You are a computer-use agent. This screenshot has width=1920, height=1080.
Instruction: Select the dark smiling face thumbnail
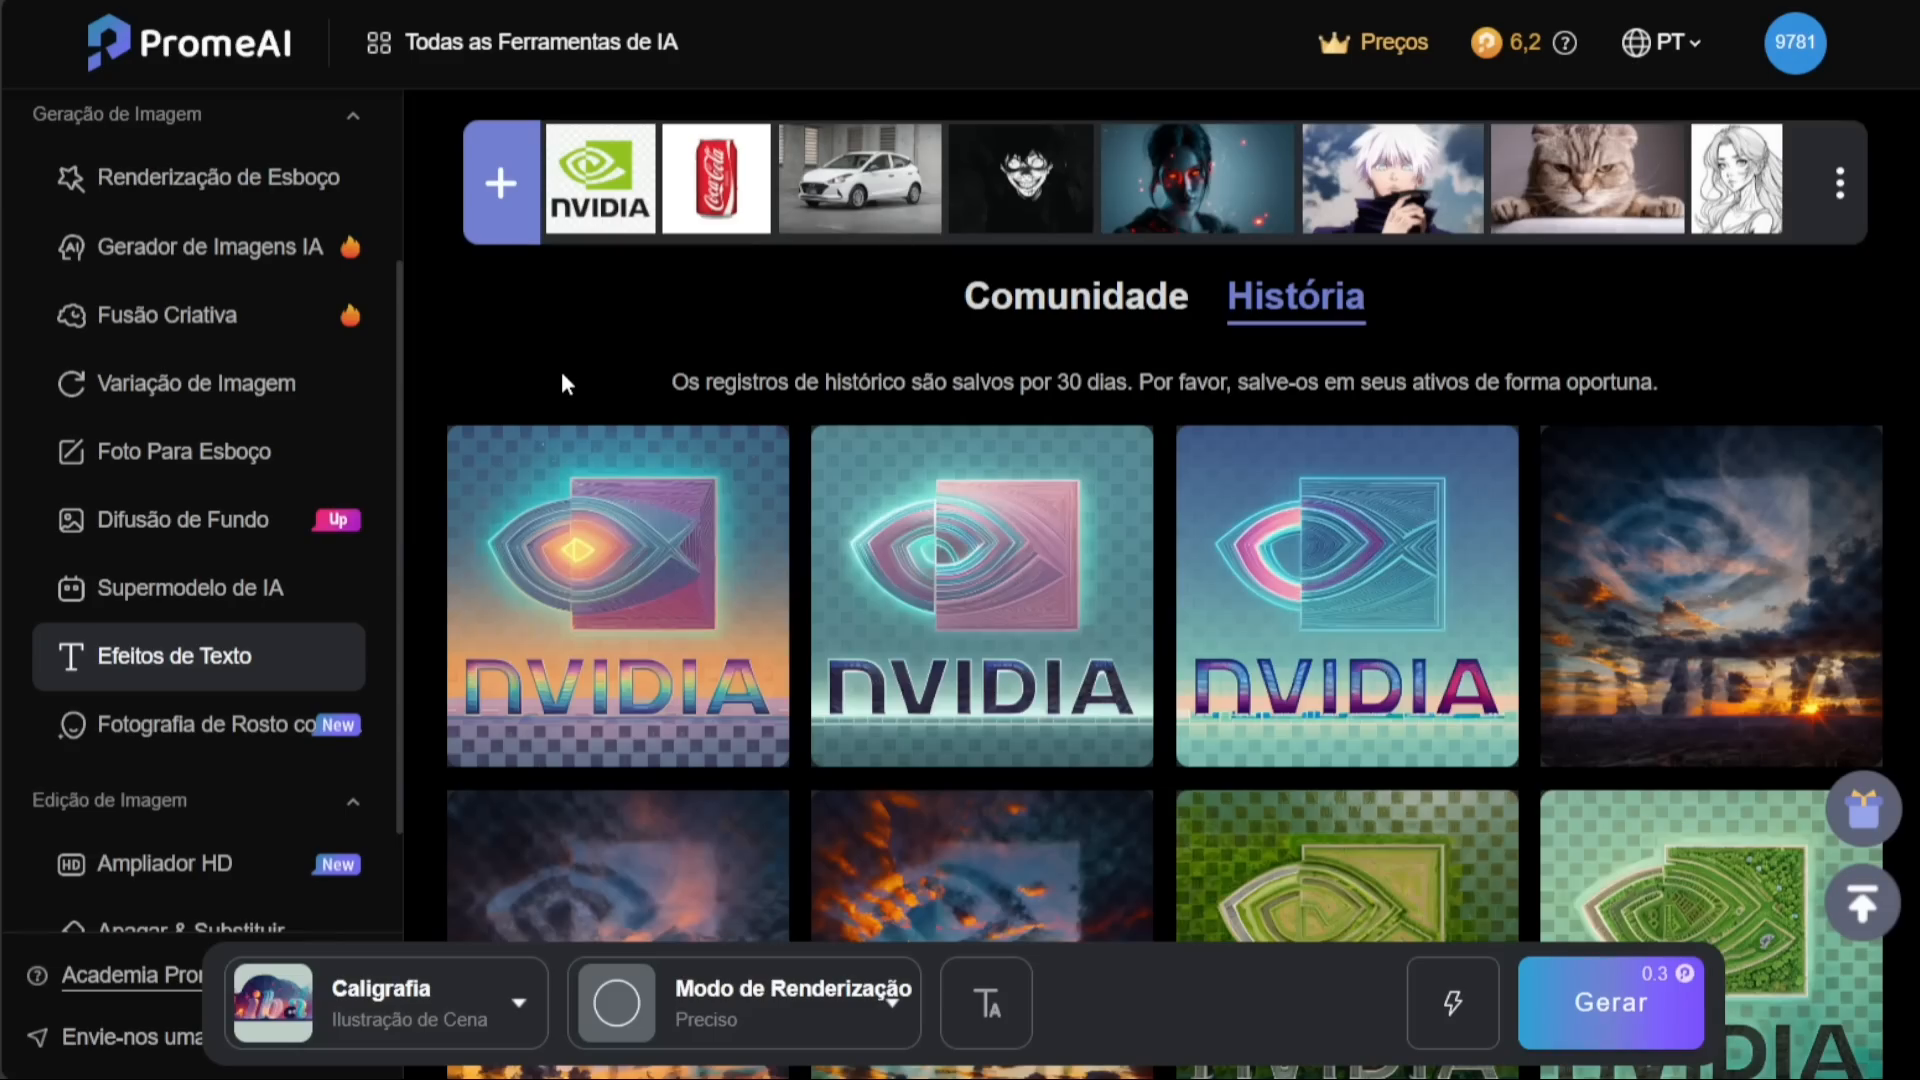1021,179
